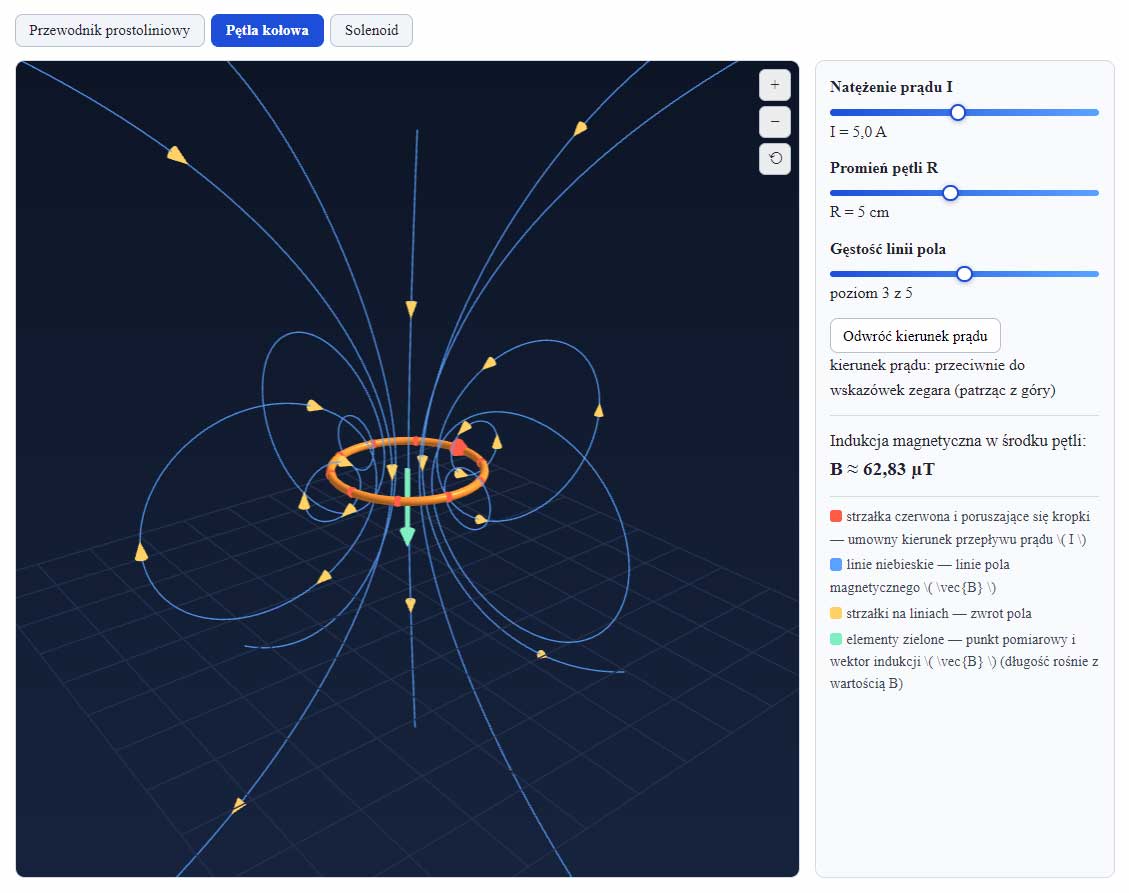Click the Promień pętli R label

(x=884, y=168)
